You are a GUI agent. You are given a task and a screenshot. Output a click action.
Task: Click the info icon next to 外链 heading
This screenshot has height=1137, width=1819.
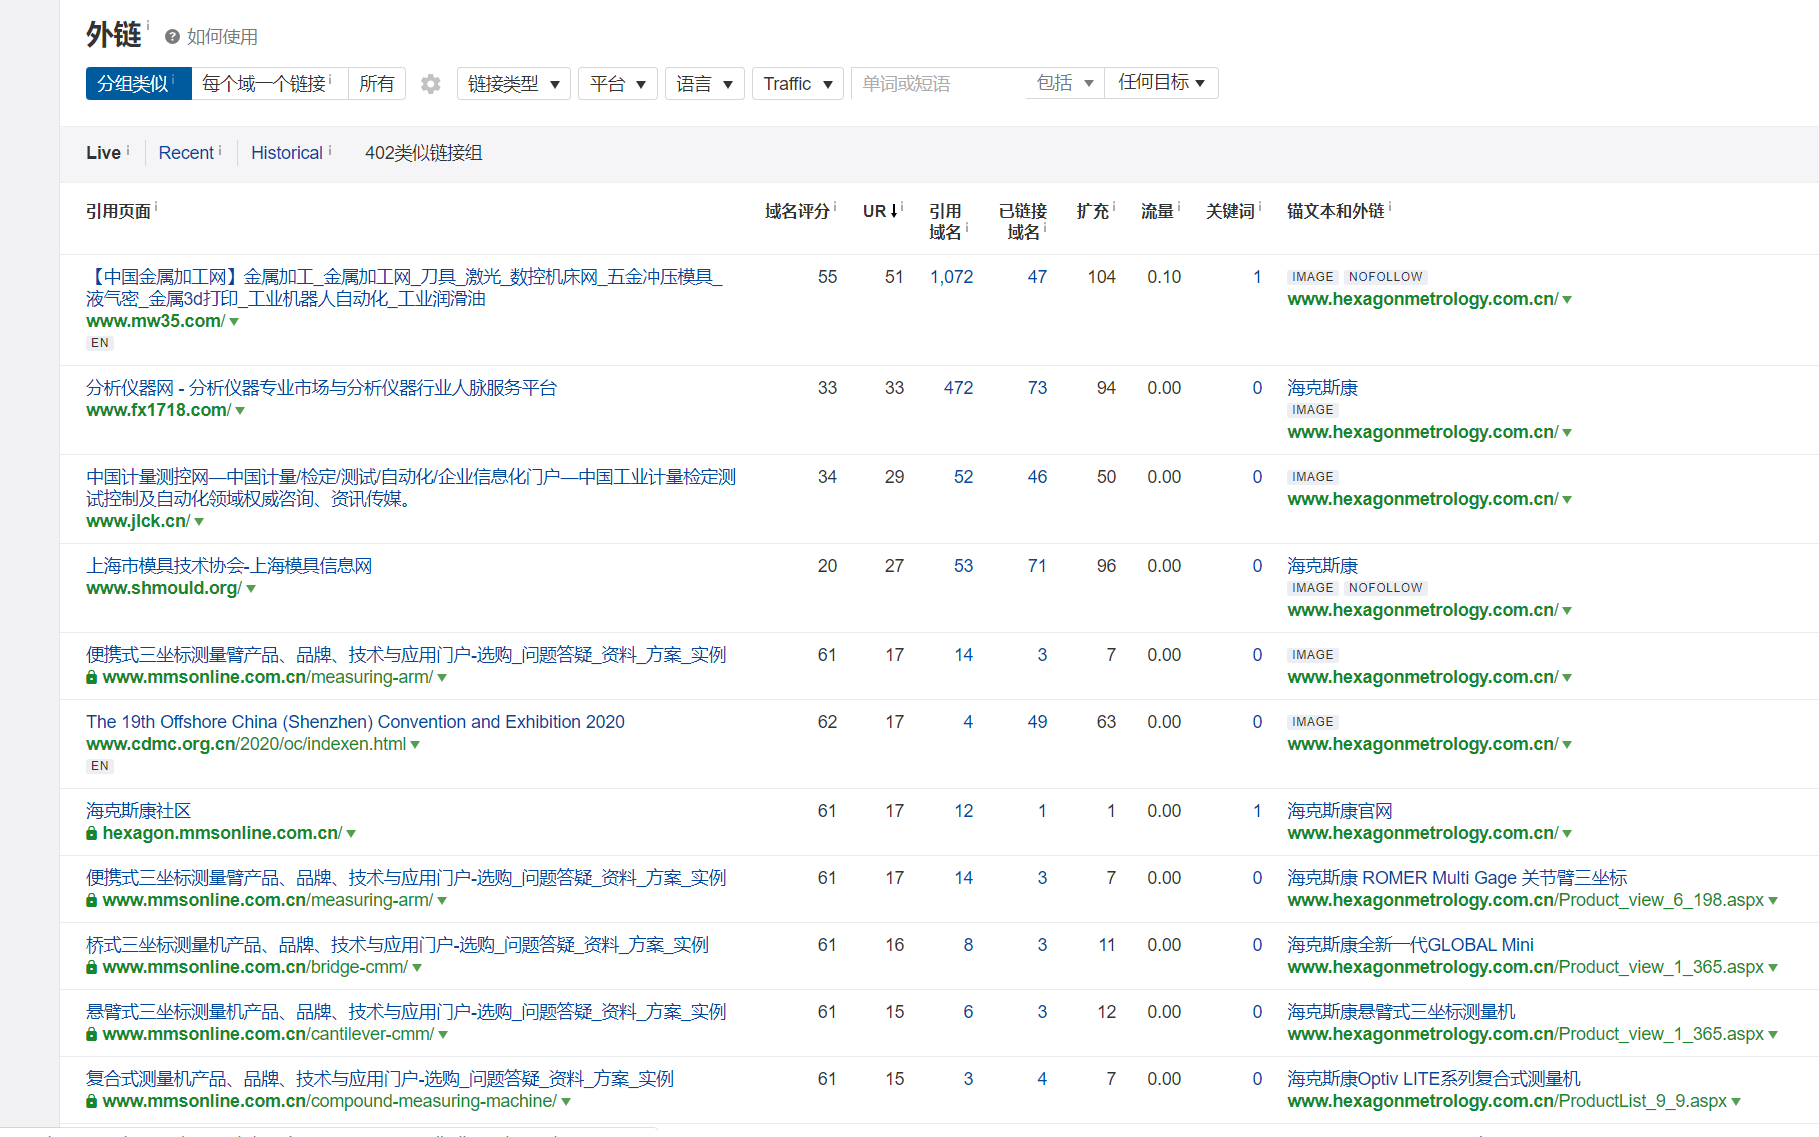[x=148, y=24]
